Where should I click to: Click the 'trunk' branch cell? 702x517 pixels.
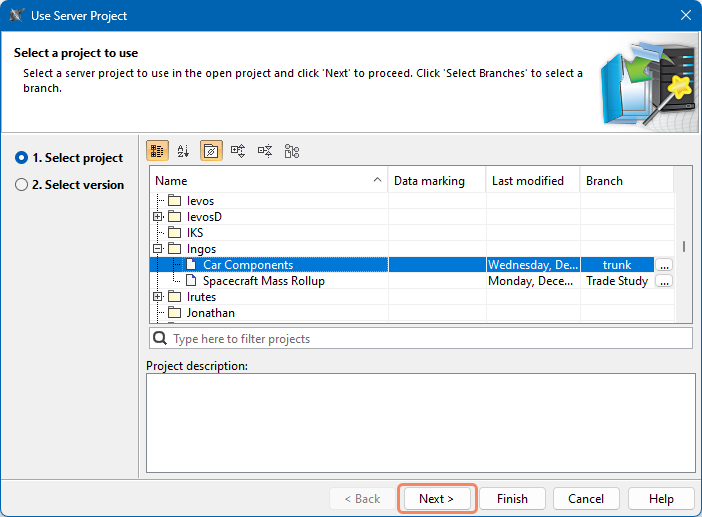coord(617,265)
